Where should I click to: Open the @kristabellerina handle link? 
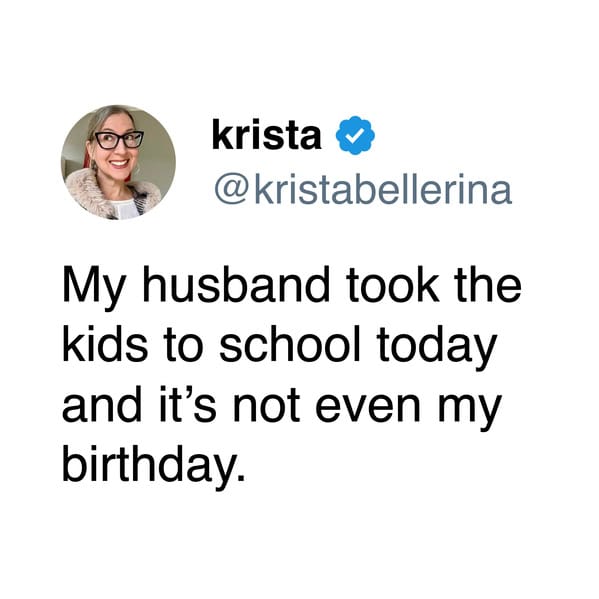point(363,189)
